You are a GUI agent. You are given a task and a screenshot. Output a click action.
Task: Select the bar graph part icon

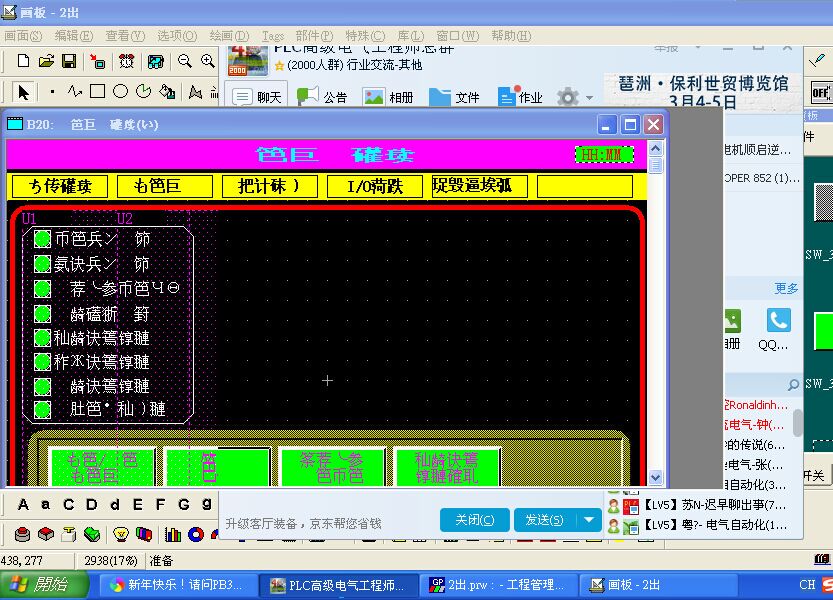pos(172,534)
